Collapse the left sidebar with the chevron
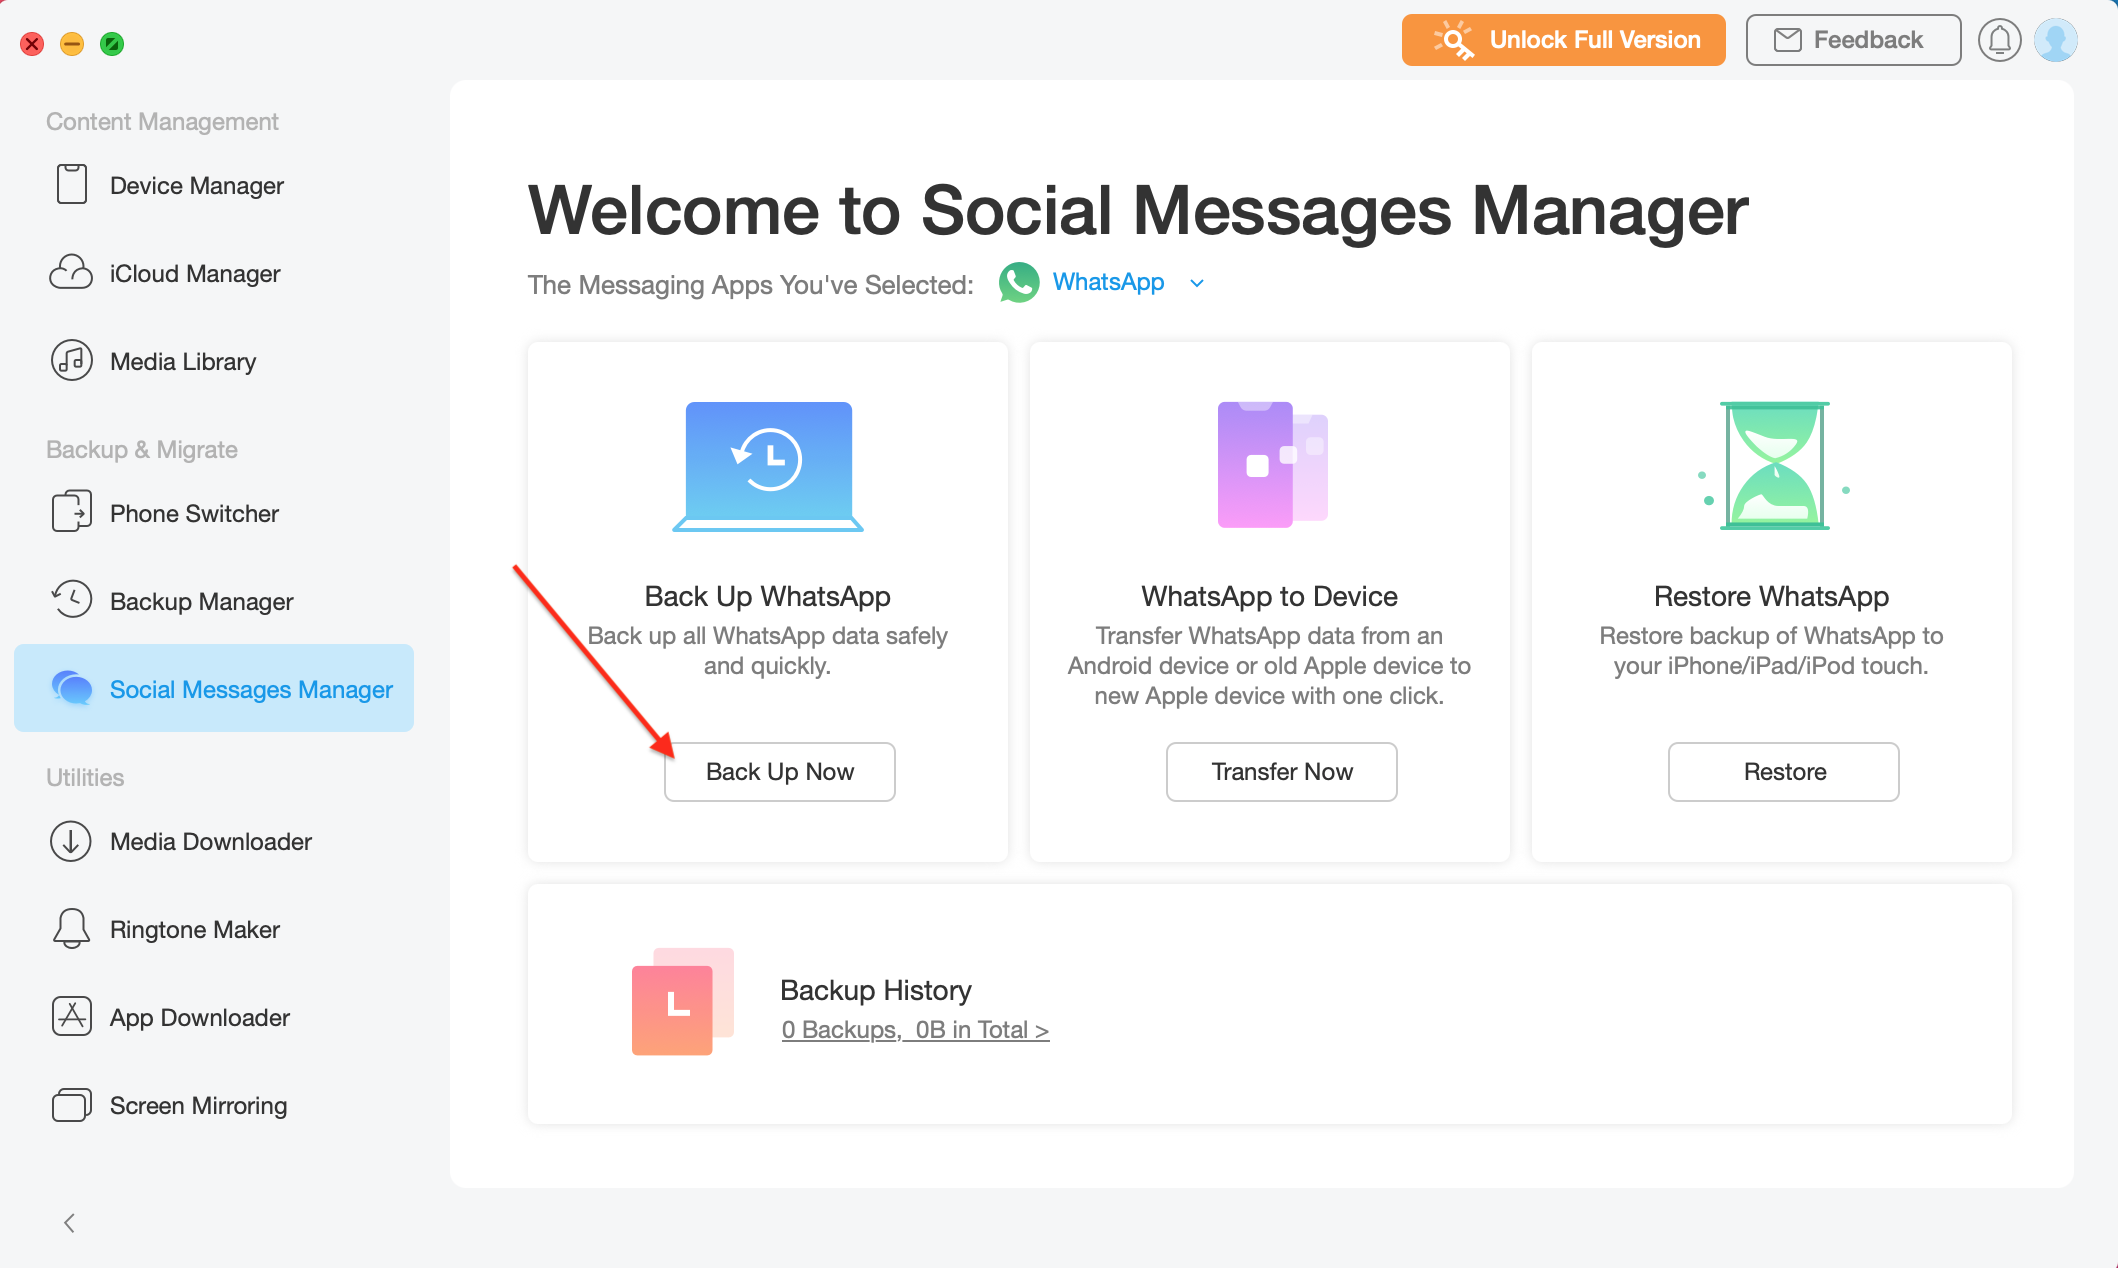The width and height of the screenshot is (2118, 1268). coord(69,1222)
